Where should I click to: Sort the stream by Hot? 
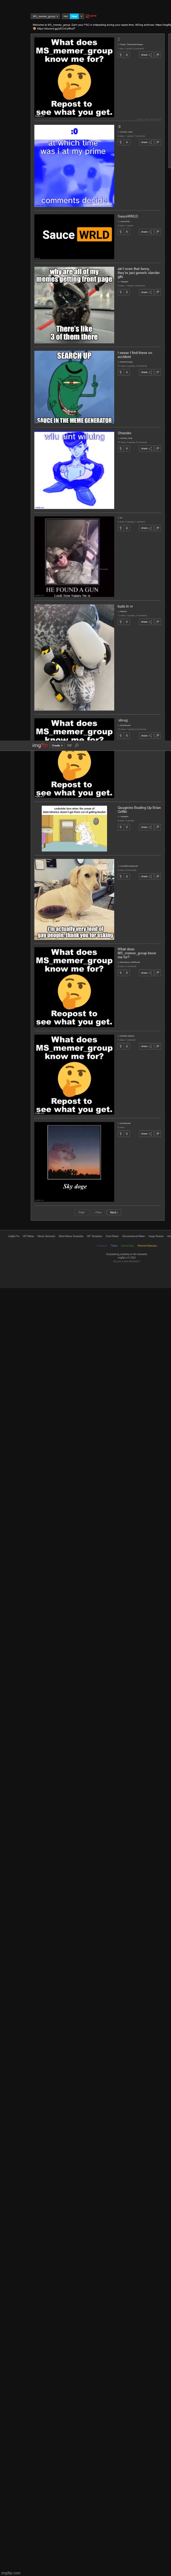point(66,16)
